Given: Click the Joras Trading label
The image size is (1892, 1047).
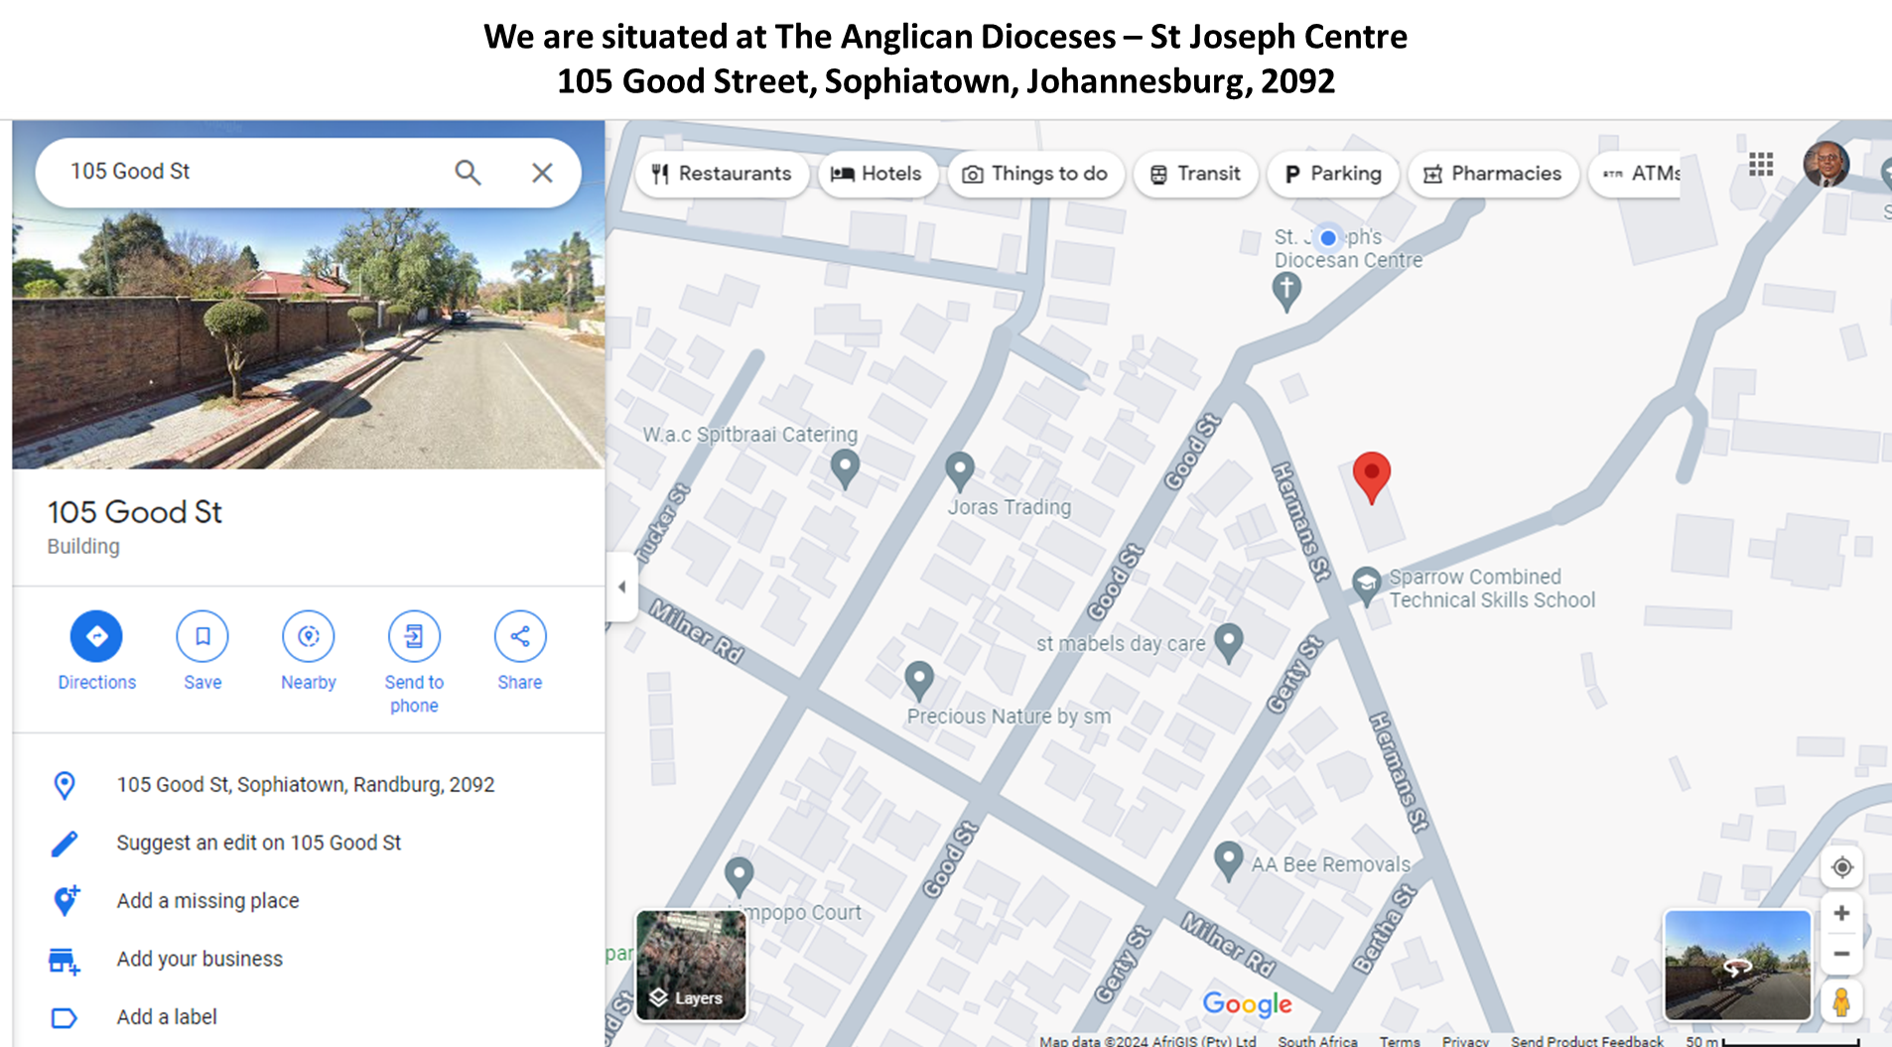Looking at the screenshot, I should [x=1009, y=507].
